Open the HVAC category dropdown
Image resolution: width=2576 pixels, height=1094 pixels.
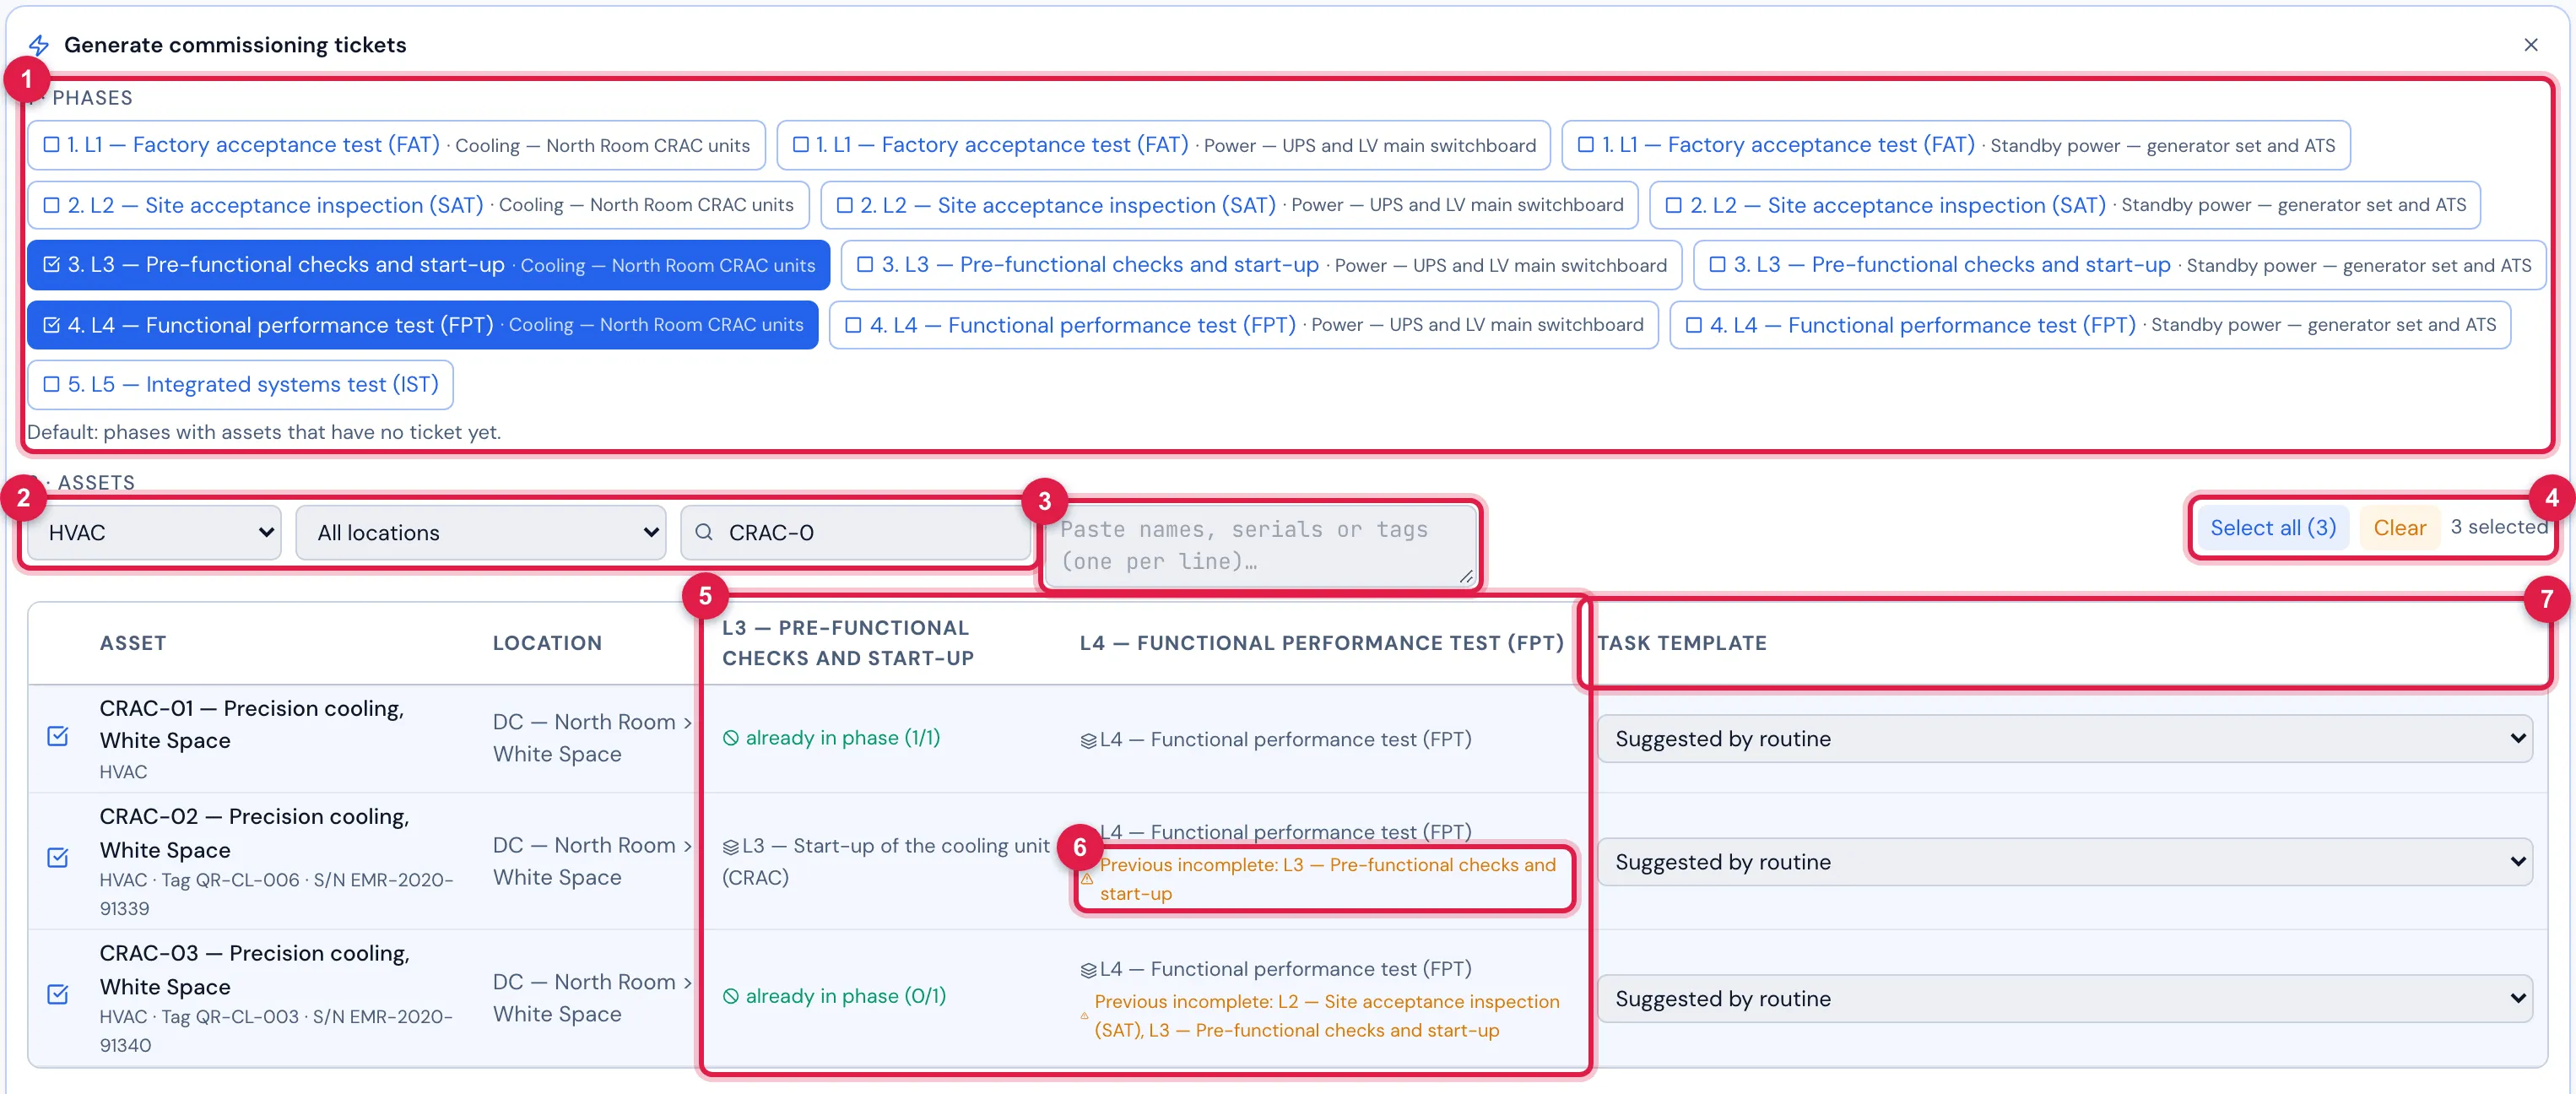tap(154, 532)
